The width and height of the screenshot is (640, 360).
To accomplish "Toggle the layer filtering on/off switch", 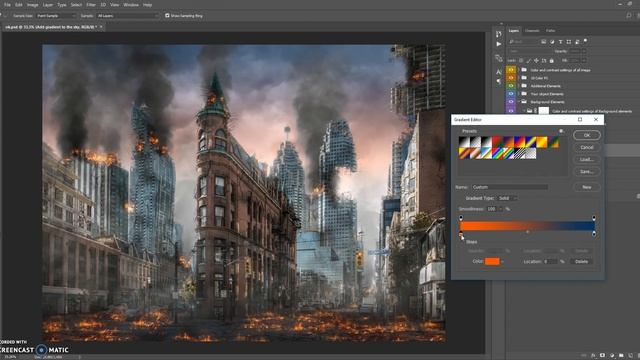I will 585,41.
